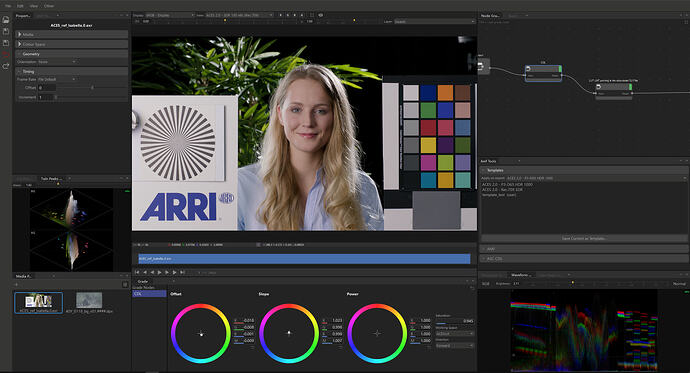Select CDL in Grade Nodes list
This screenshot has width=690, height=373.
(149, 293)
